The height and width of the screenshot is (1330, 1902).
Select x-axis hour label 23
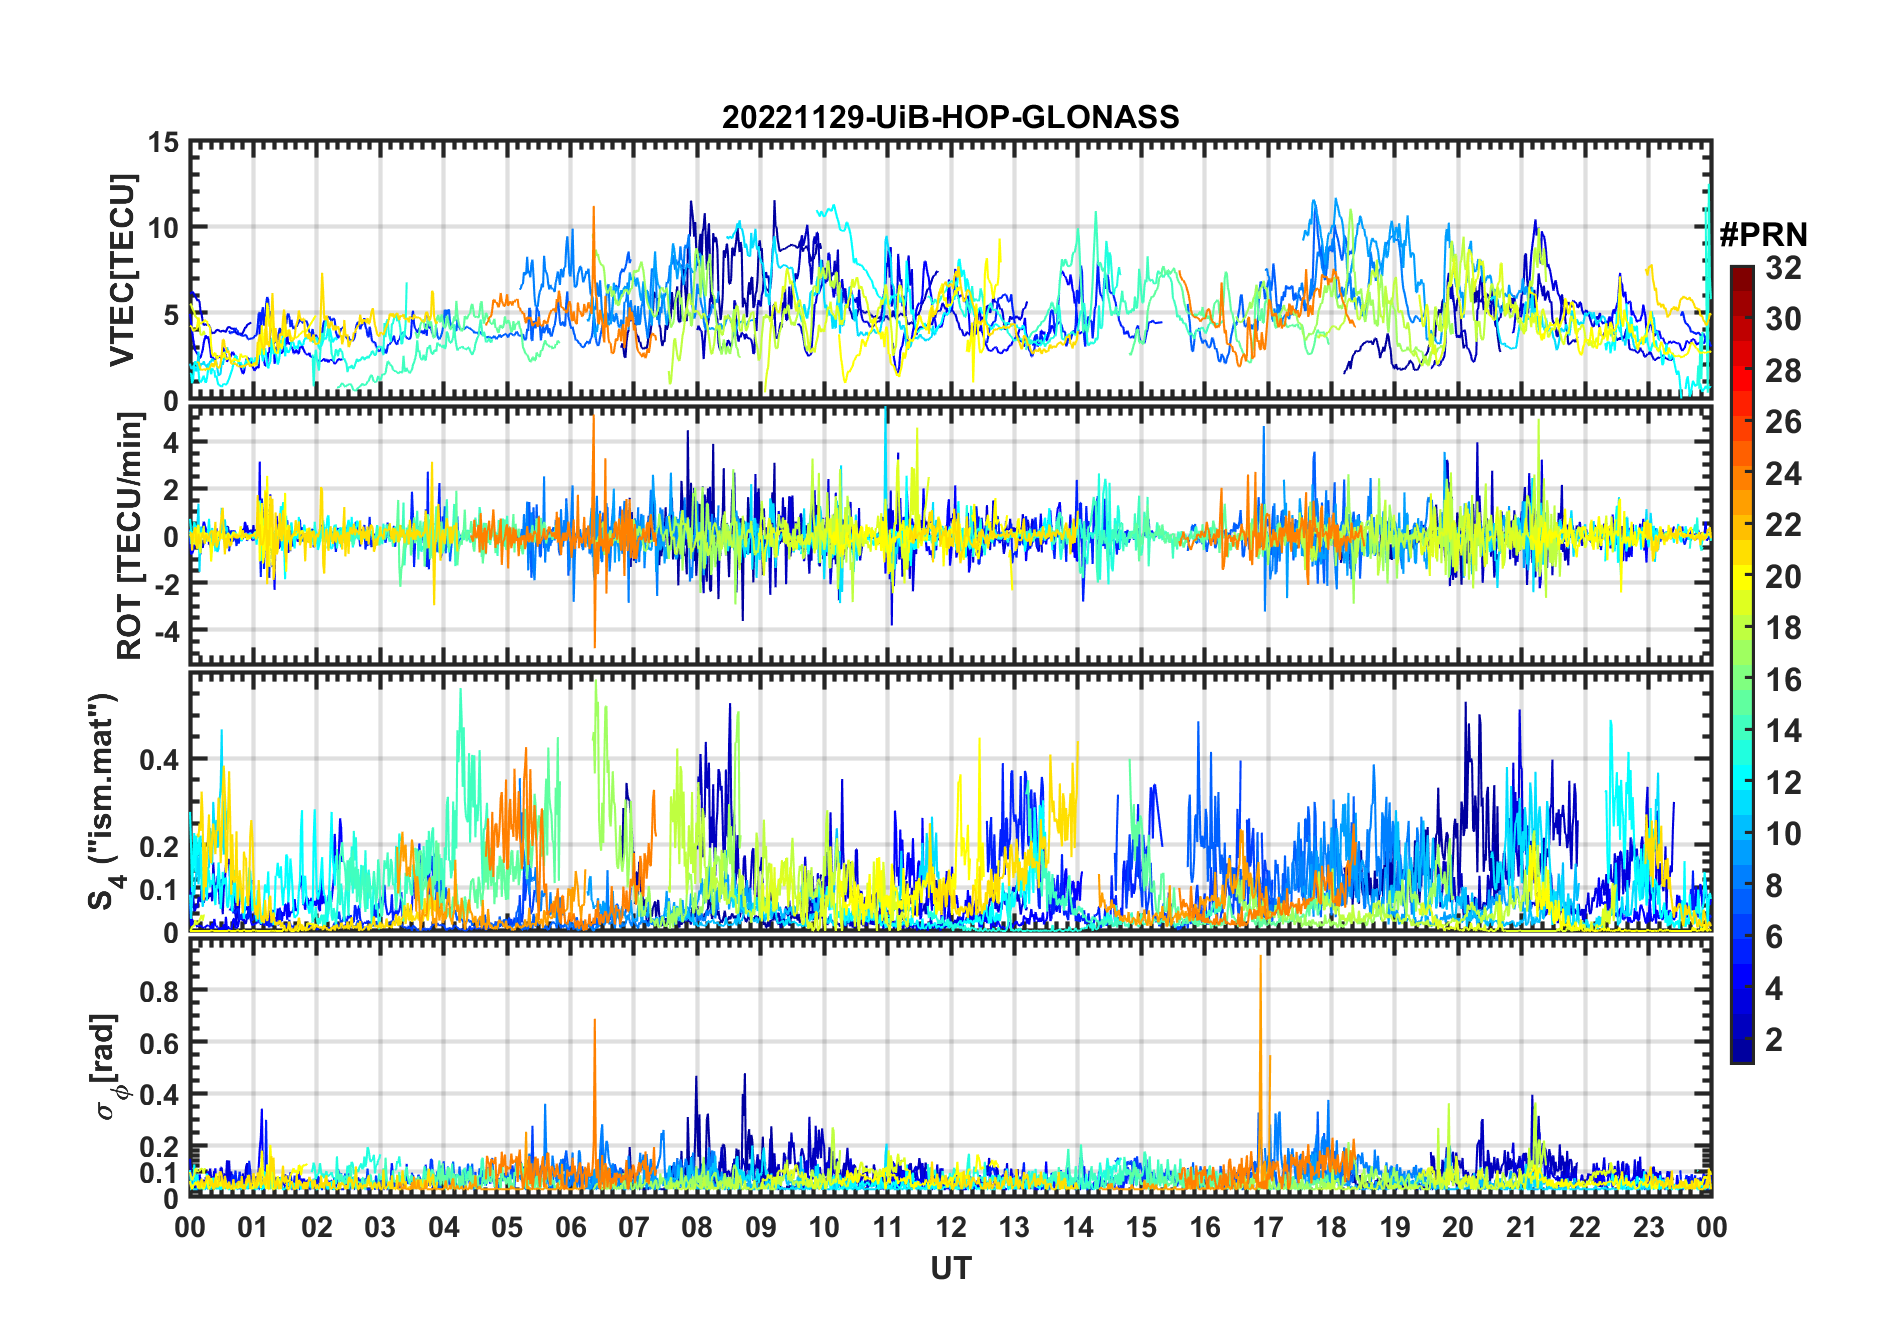1648,1228
